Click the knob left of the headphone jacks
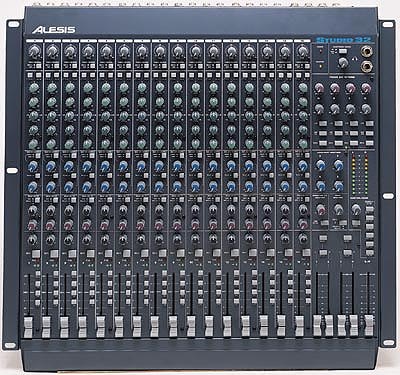400x375 pixels. pyautogui.click(x=343, y=62)
